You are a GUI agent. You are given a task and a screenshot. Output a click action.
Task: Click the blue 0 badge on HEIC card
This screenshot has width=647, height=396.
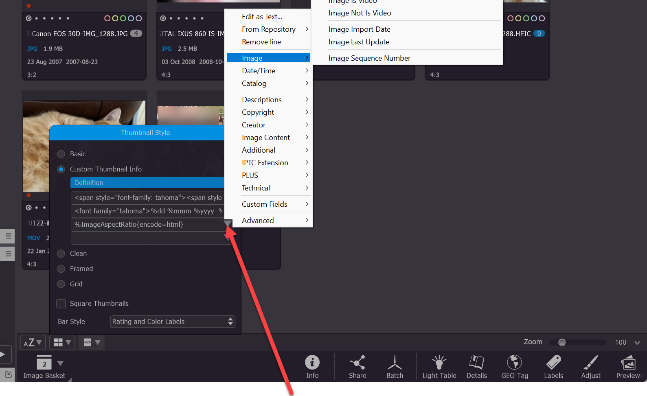click(539, 33)
